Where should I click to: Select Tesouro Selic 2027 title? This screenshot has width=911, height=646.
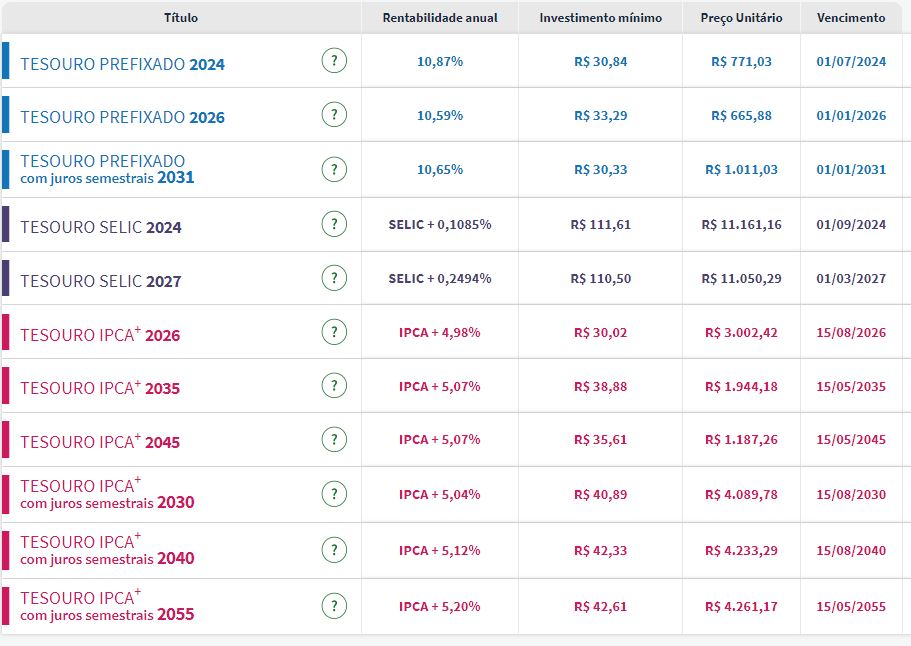[x=101, y=281]
